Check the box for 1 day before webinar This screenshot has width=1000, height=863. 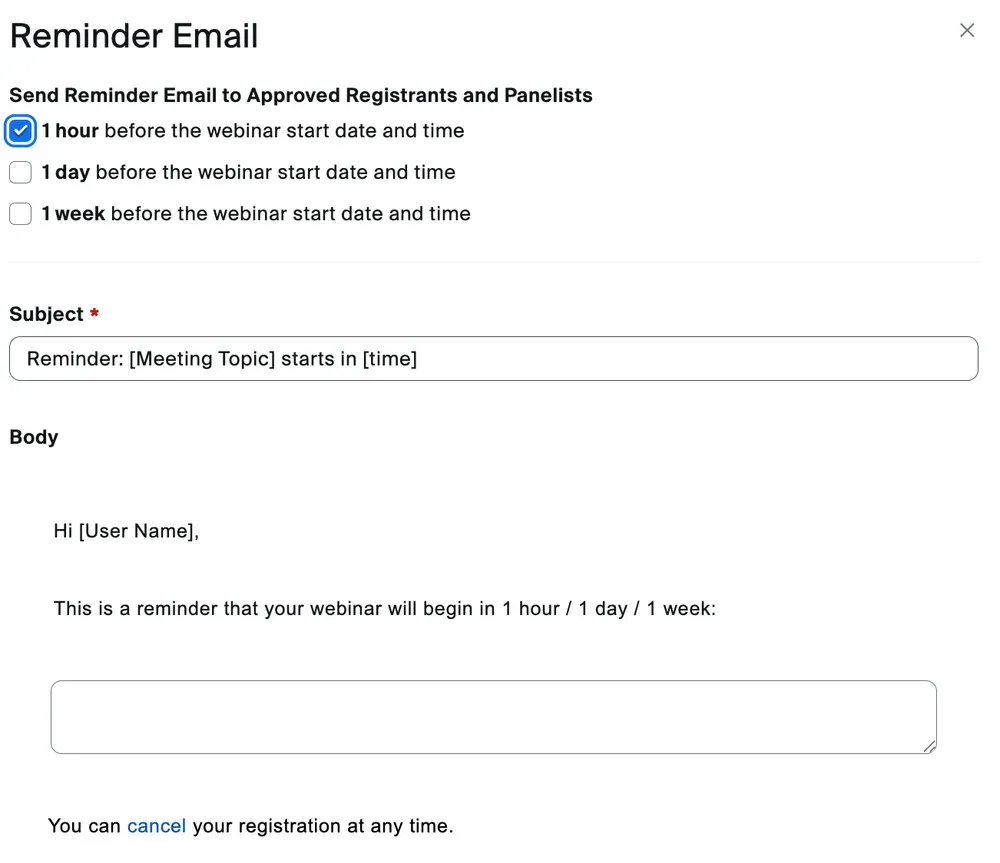click(20, 172)
